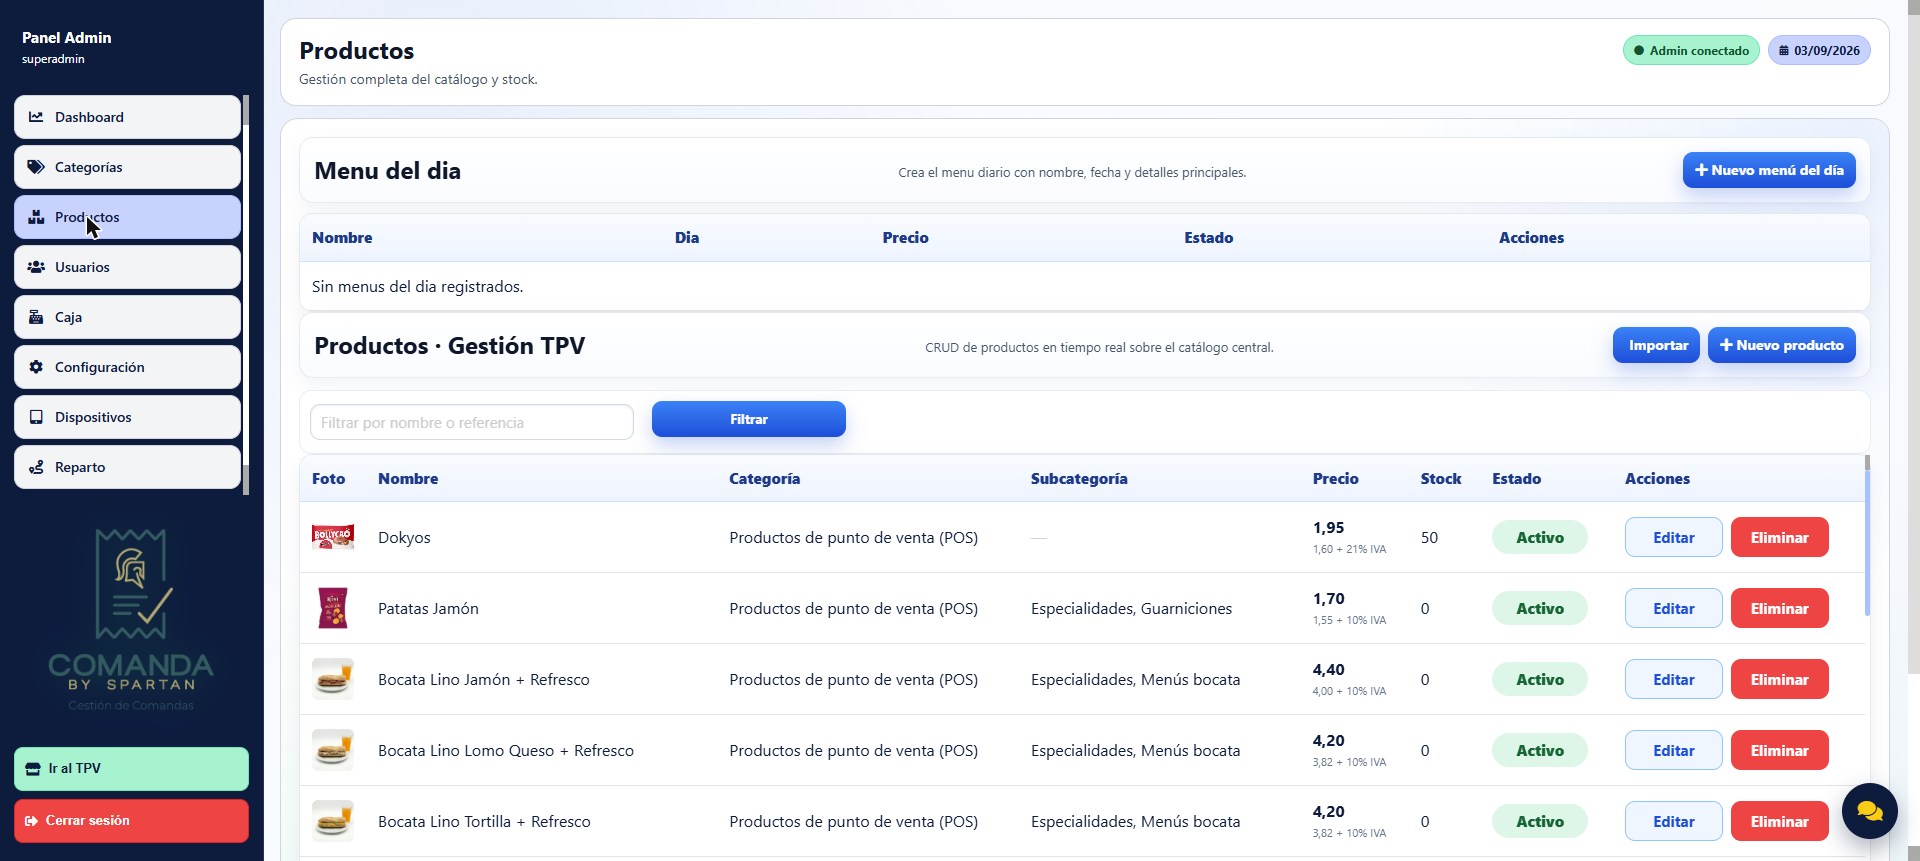
Task: Log out with Cerrar sesión
Action: (x=131, y=821)
